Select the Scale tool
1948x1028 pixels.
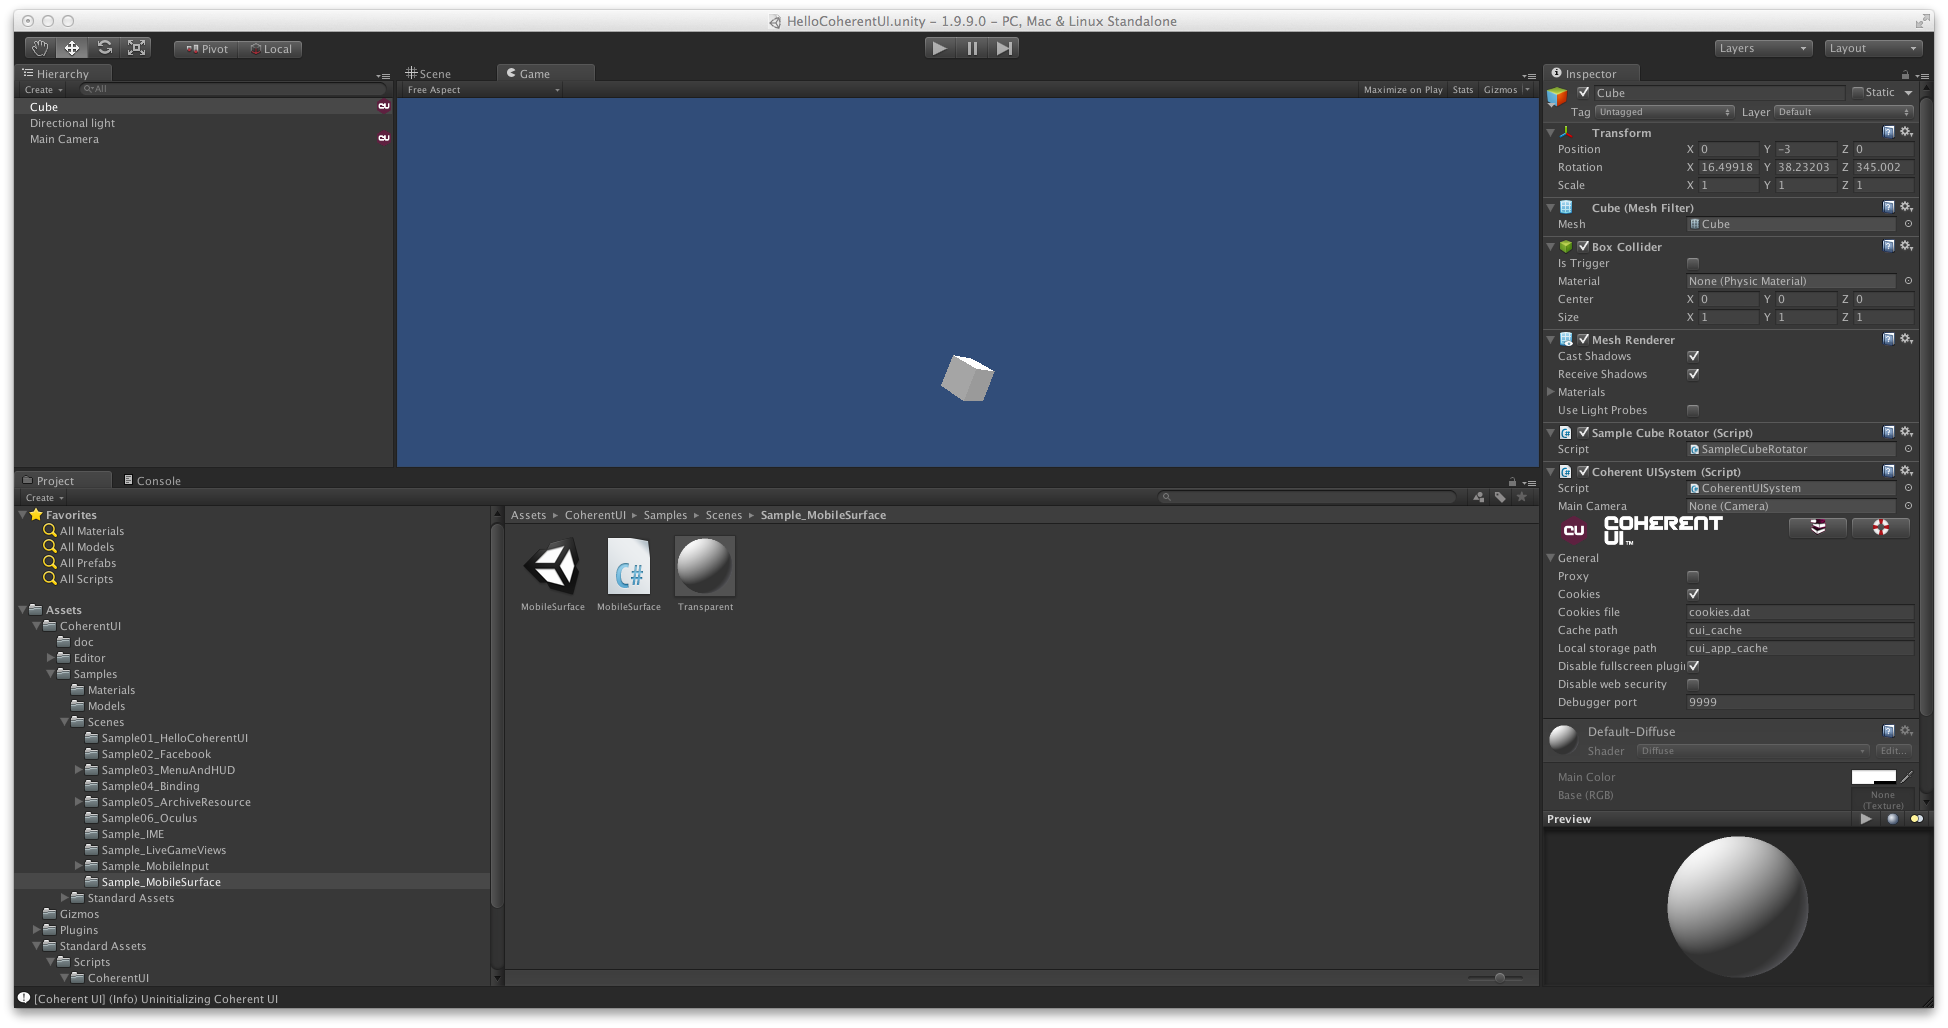[x=137, y=48]
